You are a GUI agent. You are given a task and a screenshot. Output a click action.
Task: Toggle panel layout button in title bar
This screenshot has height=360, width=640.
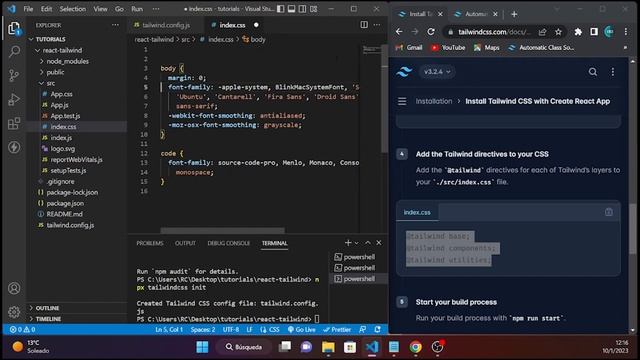(x=291, y=9)
